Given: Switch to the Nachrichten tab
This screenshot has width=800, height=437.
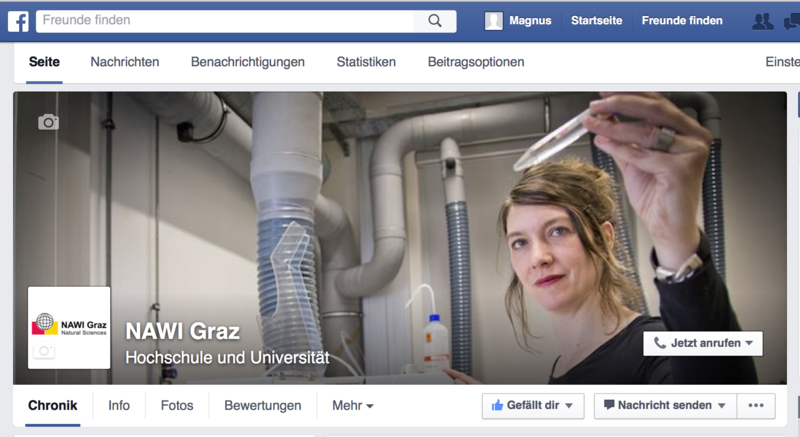Looking at the screenshot, I should pyautogui.click(x=125, y=62).
